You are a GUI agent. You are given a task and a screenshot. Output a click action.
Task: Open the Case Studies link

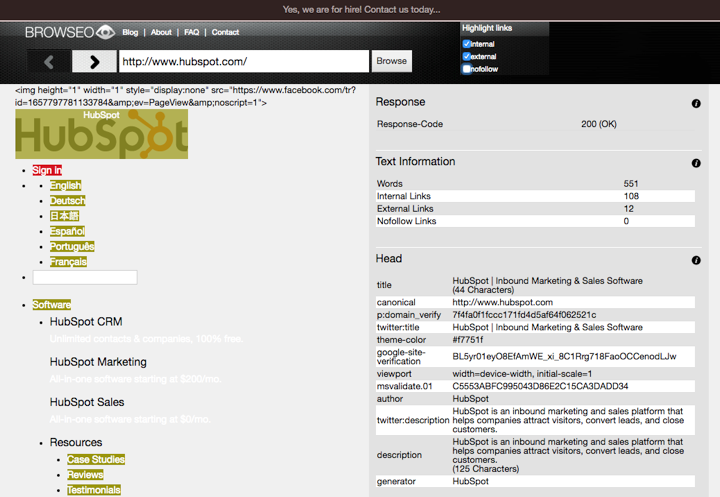coord(96,460)
